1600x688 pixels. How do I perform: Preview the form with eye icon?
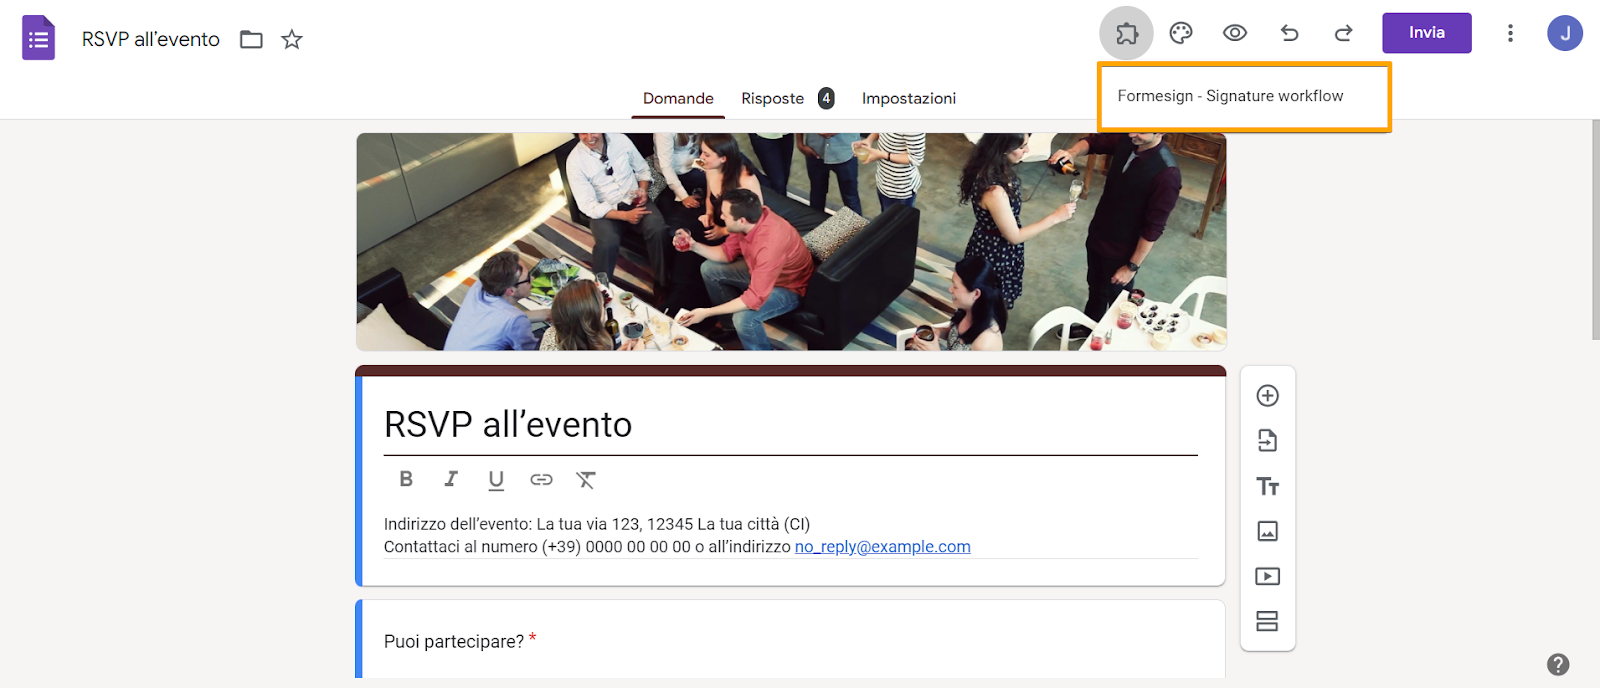[1235, 33]
